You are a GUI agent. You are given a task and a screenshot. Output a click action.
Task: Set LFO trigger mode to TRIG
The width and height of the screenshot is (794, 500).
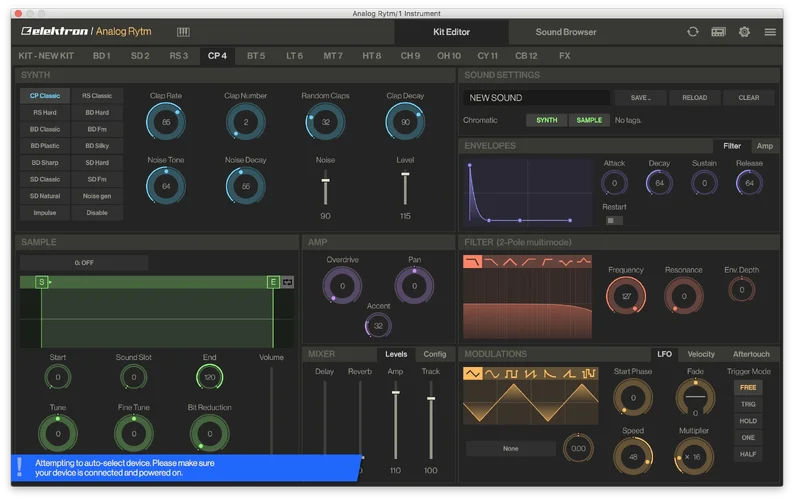[x=748, y=404]
